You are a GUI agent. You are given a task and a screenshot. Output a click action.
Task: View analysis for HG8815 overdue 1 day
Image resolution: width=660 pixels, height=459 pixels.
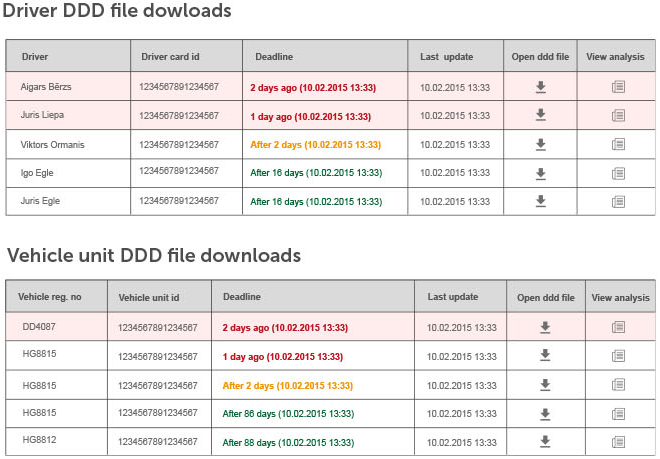click(x=619, y=355)
